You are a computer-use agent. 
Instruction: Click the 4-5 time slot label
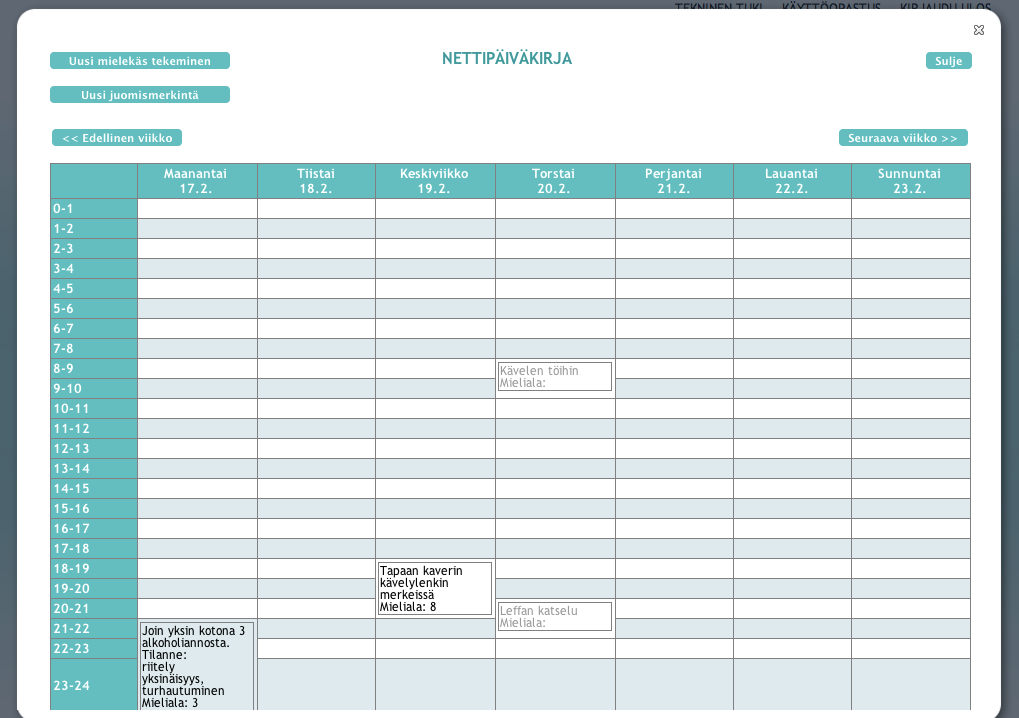tap(94, 288)
